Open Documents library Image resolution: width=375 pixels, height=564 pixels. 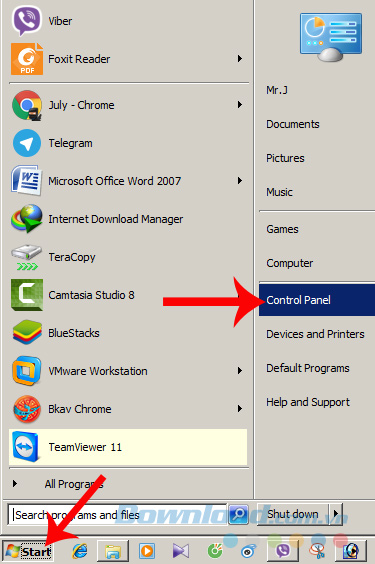click(293, 124)
